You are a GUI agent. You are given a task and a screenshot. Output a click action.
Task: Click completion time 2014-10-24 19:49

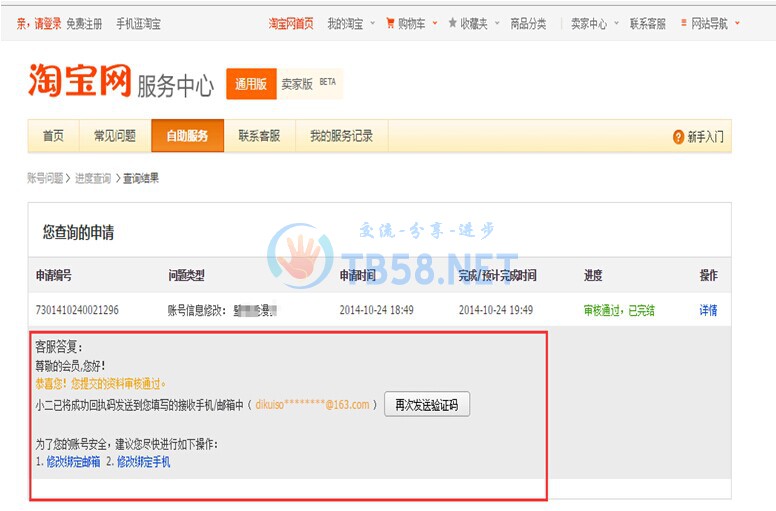tap(496, 310)
